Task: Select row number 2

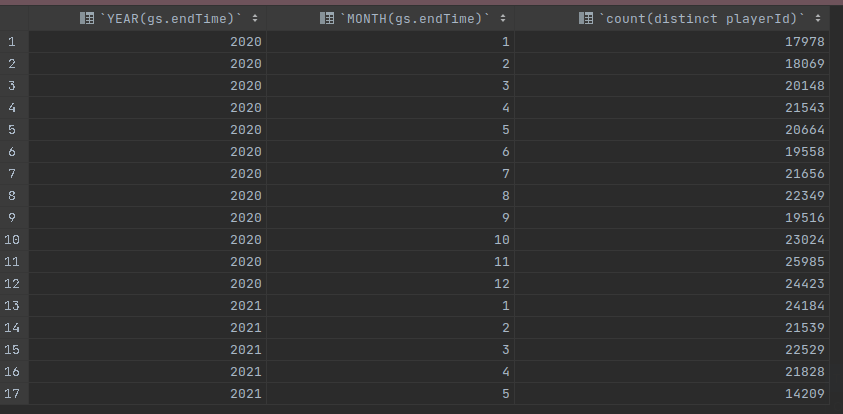Action: point(14,63)
